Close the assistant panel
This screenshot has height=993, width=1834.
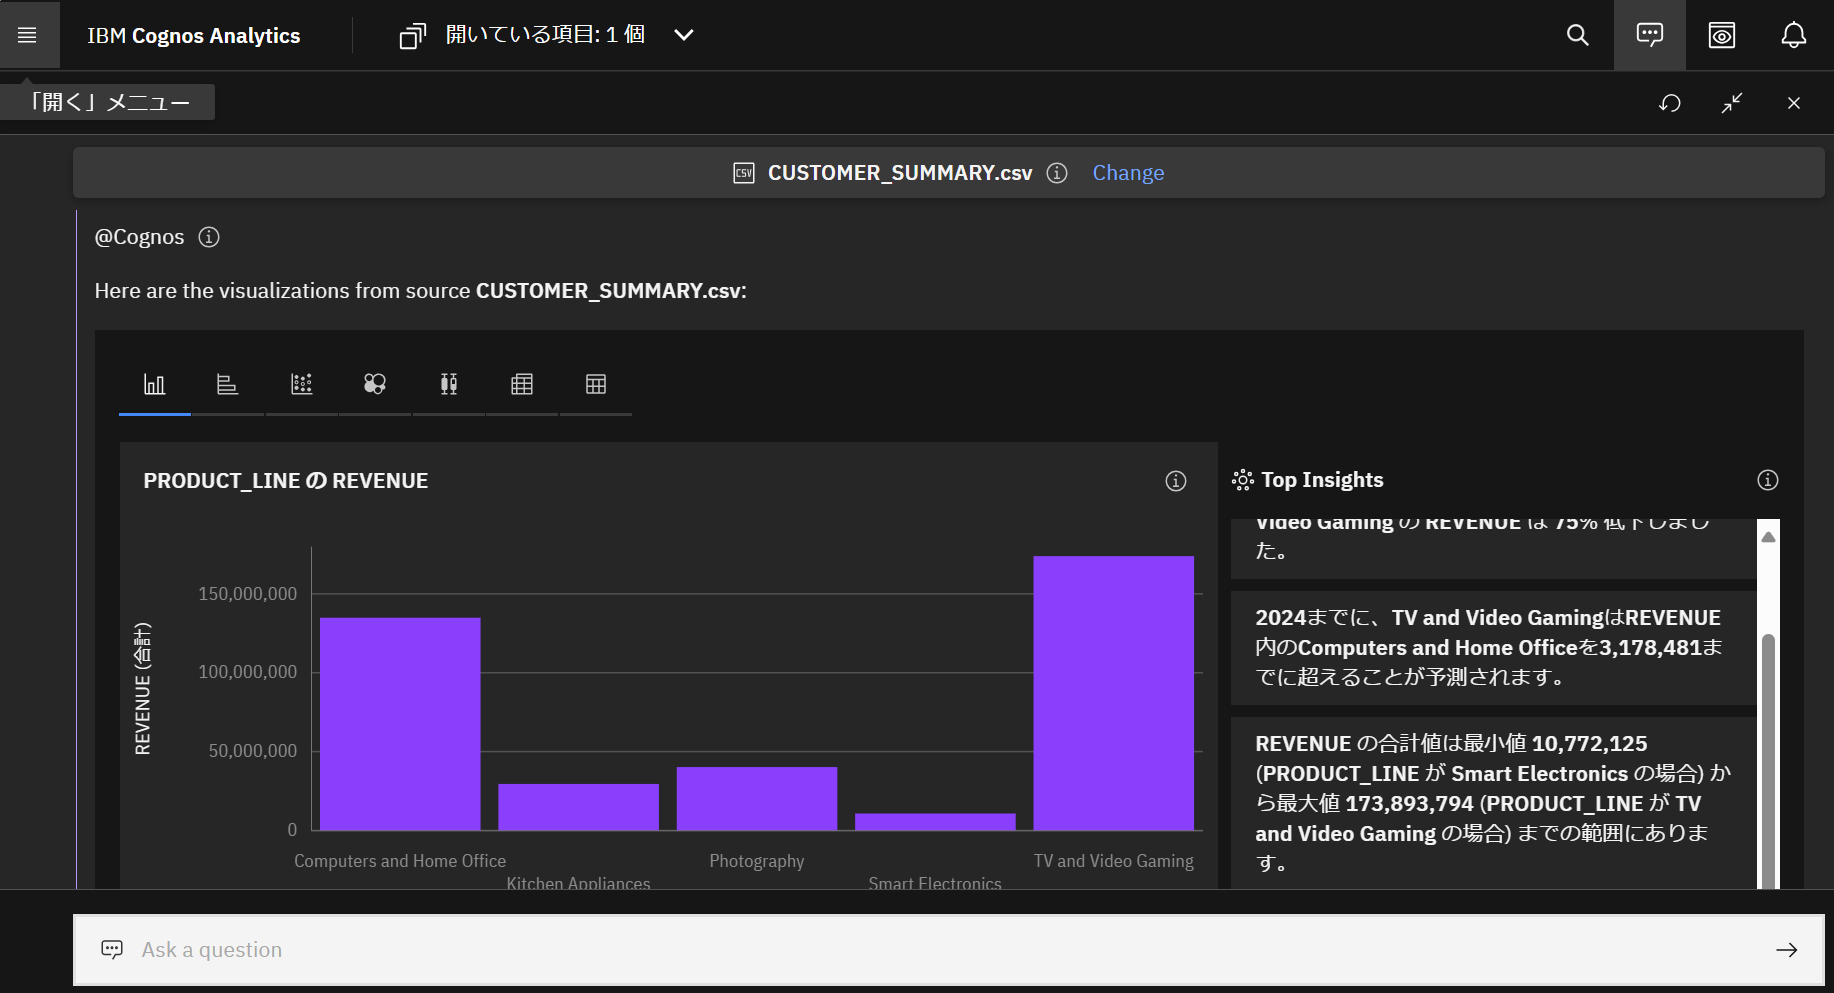1794,103
